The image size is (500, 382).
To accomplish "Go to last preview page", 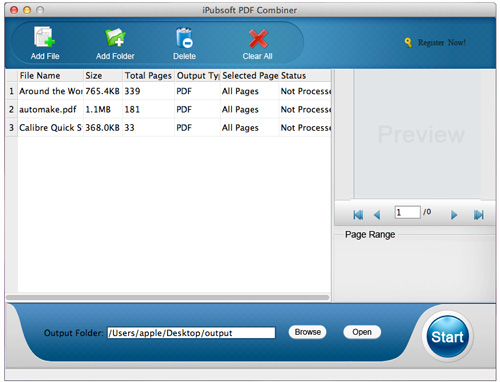I will (x=479, y=215).
